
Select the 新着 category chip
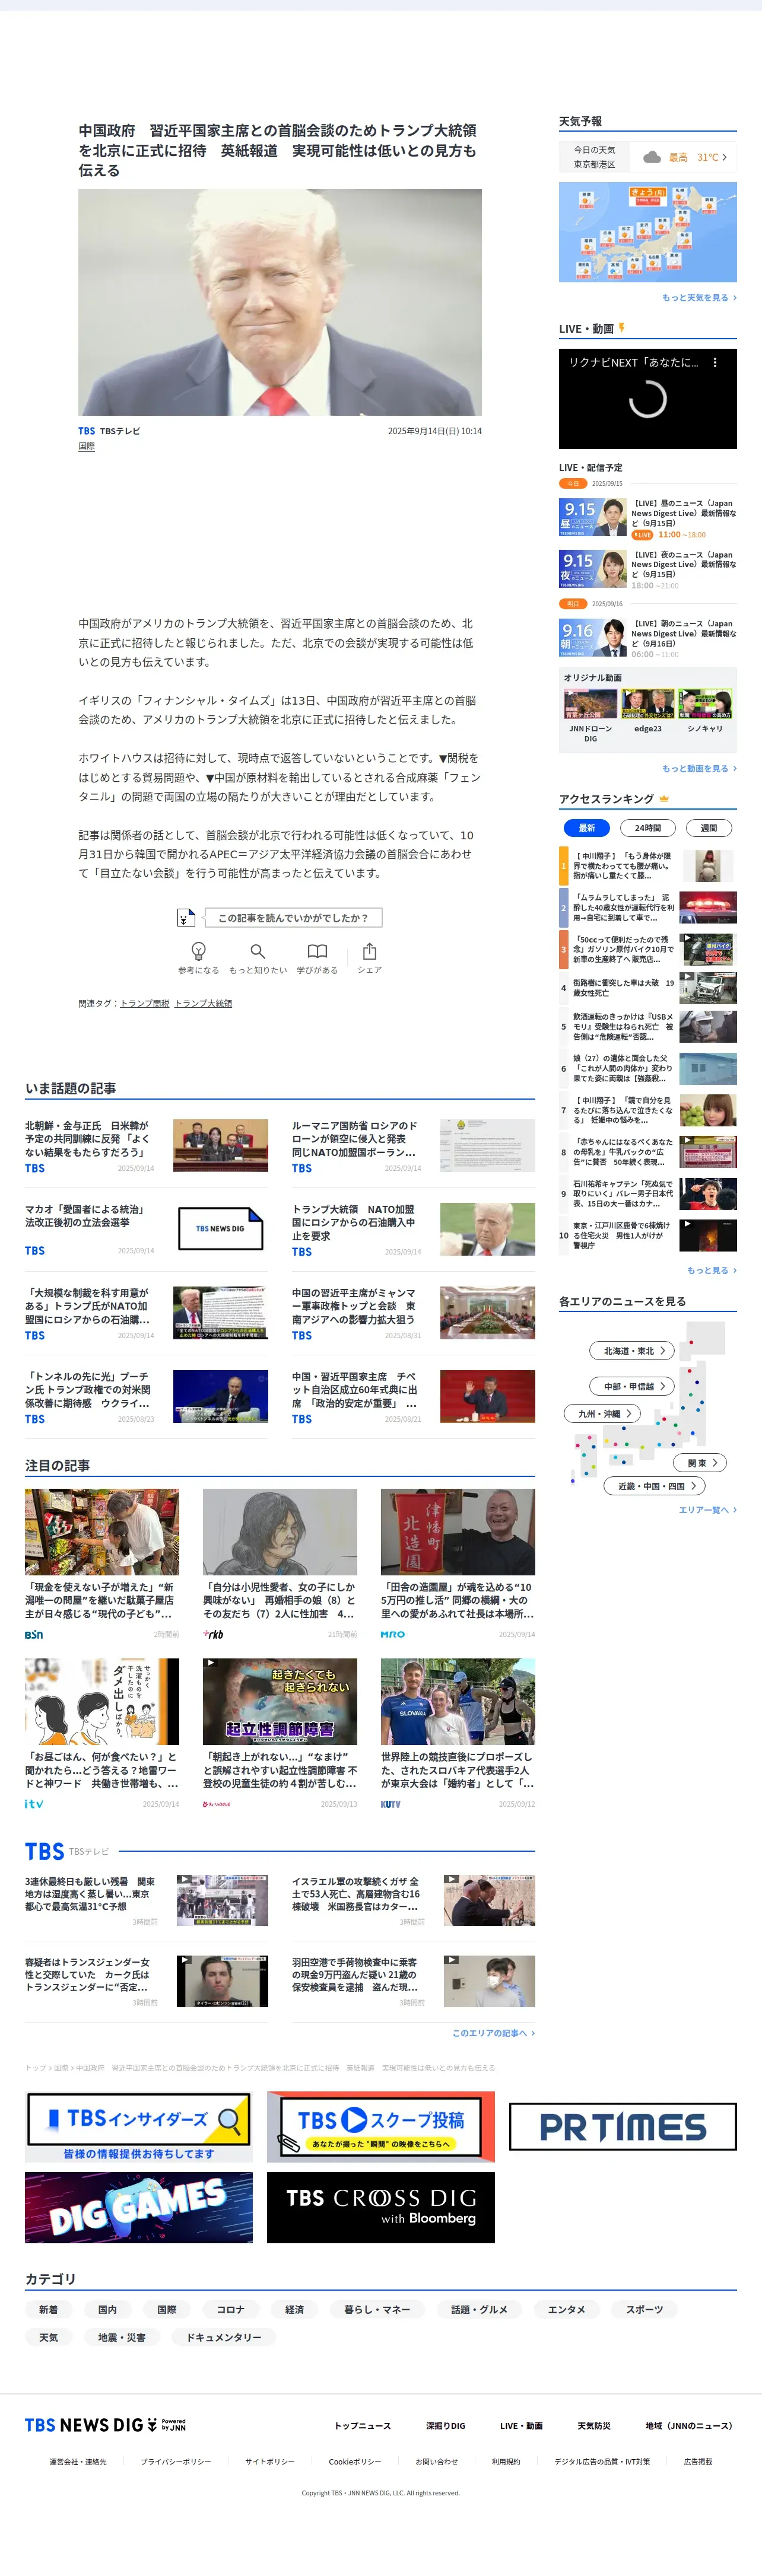tap(48, 2310)
